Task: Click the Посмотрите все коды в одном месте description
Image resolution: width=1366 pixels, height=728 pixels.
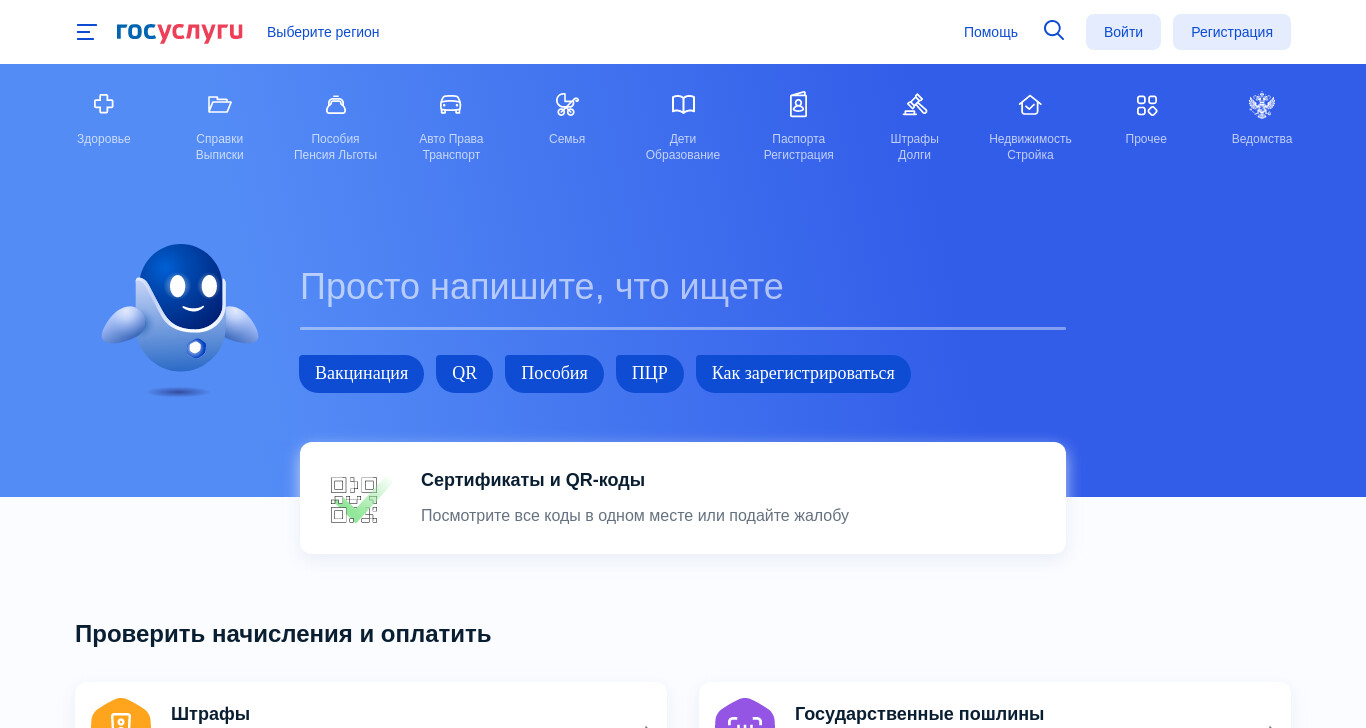Action: click(635, 516)
